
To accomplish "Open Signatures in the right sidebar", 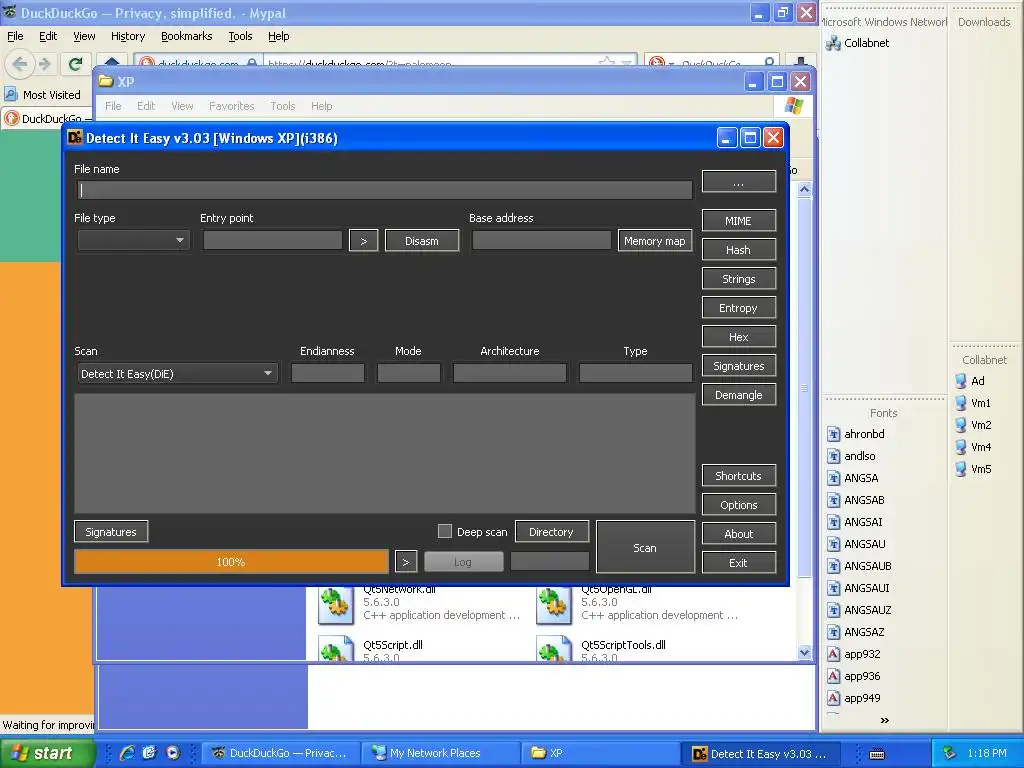I will tap(739, 366).
